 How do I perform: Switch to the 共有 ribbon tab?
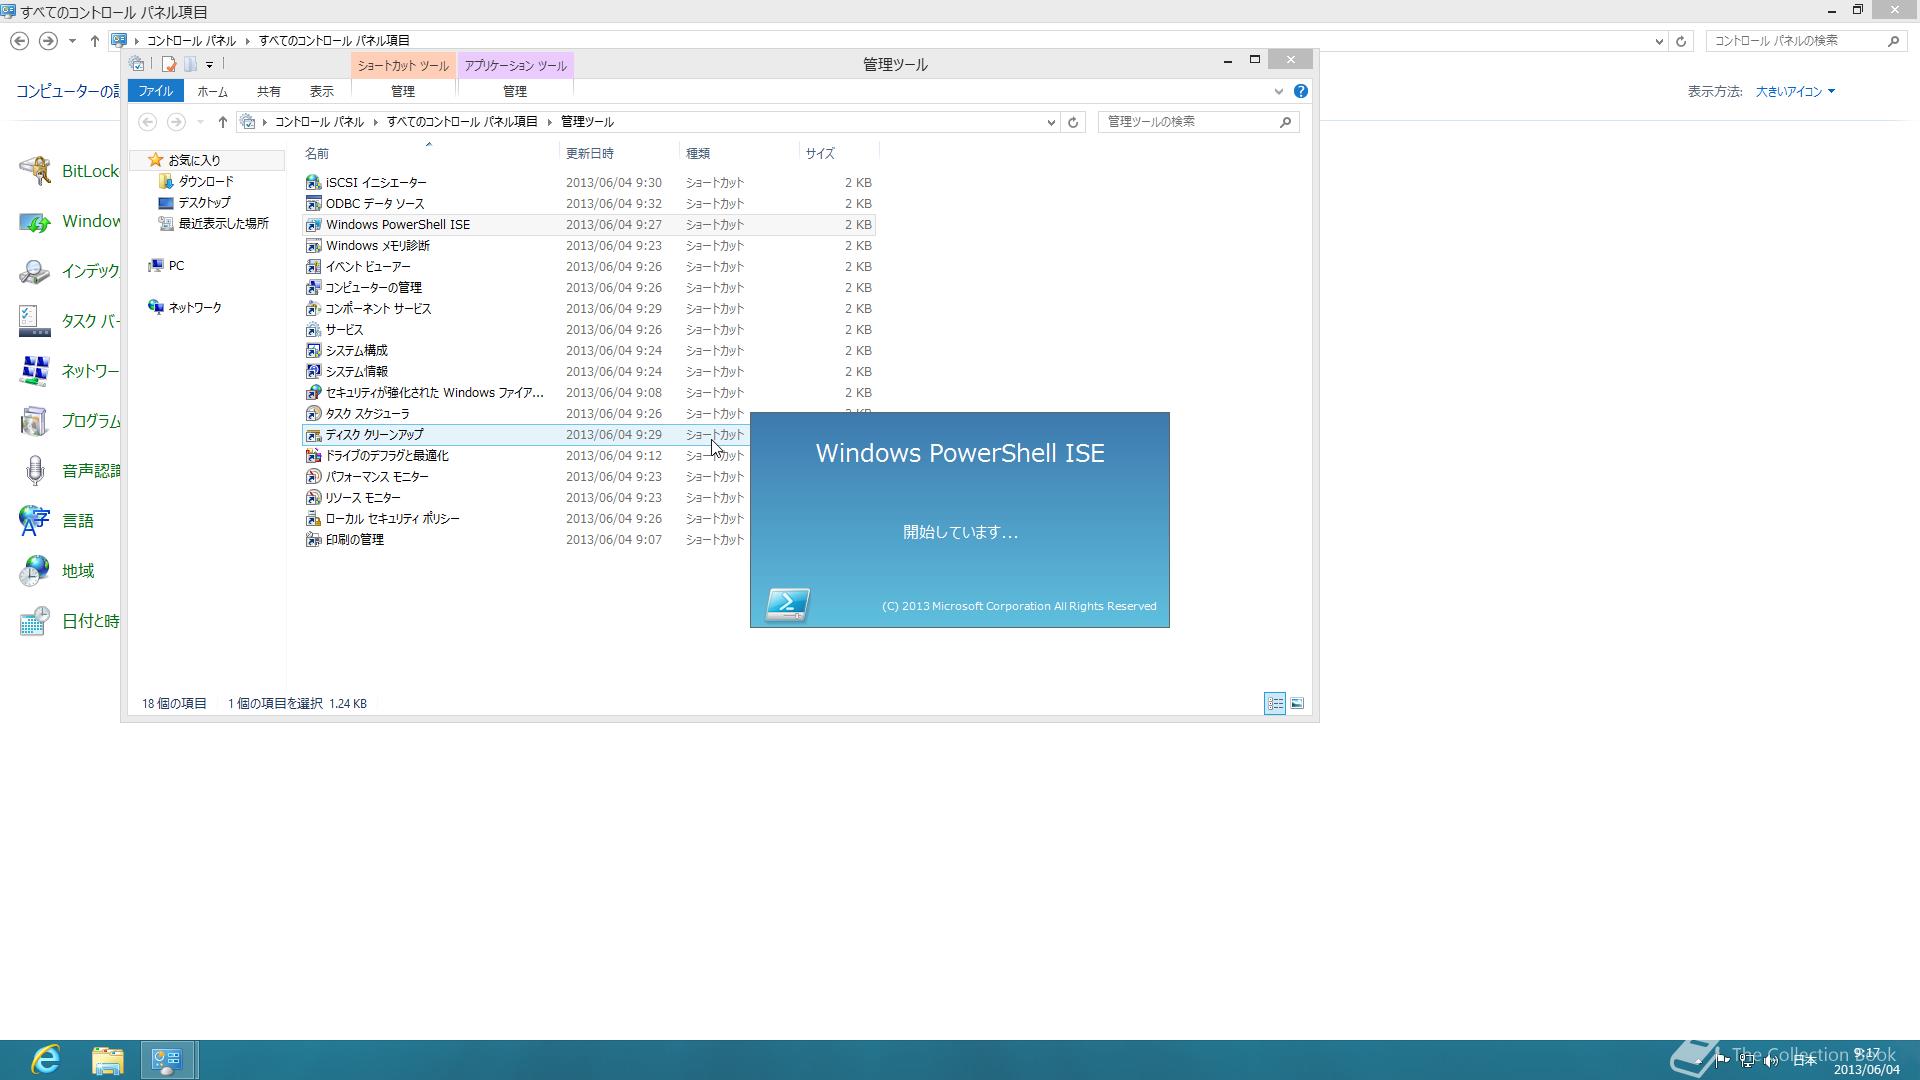[268, 91]
